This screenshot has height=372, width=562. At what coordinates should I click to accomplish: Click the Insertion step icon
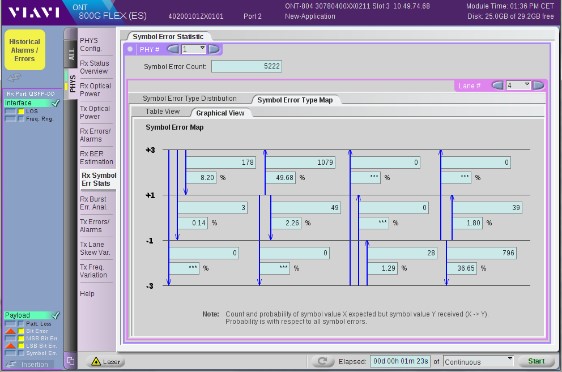tap(11, 364)
